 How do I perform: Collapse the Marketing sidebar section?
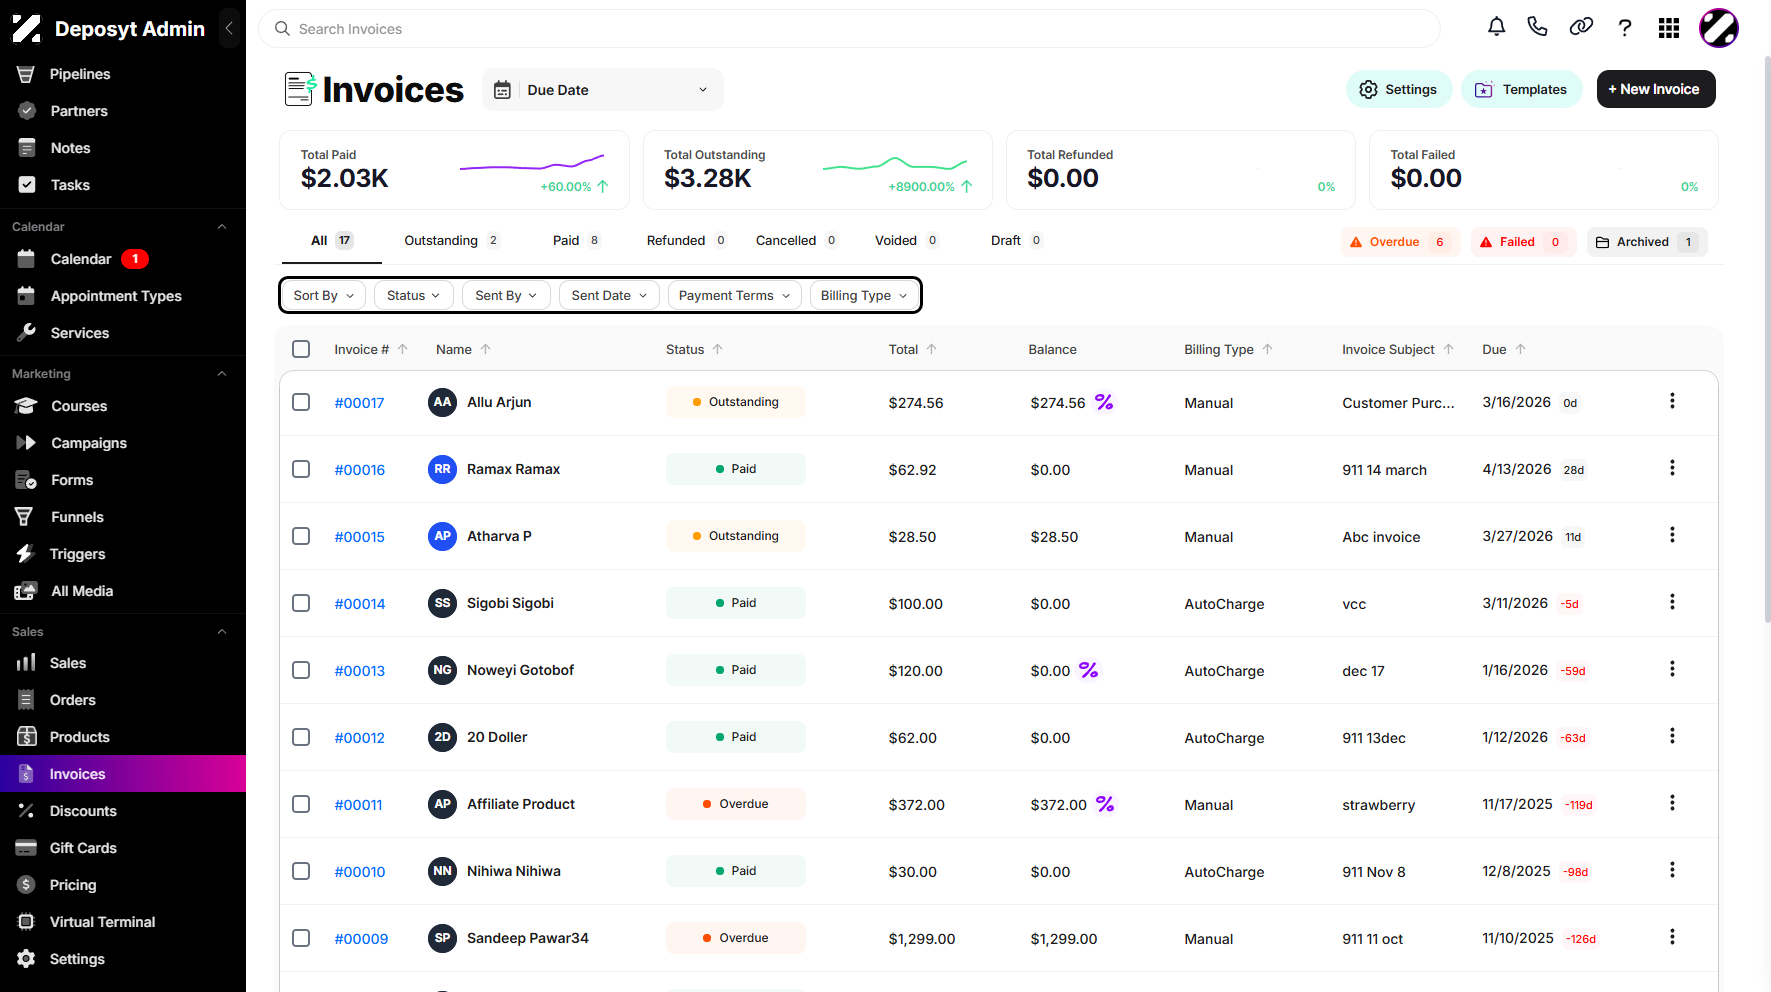[x=222, y=374]
